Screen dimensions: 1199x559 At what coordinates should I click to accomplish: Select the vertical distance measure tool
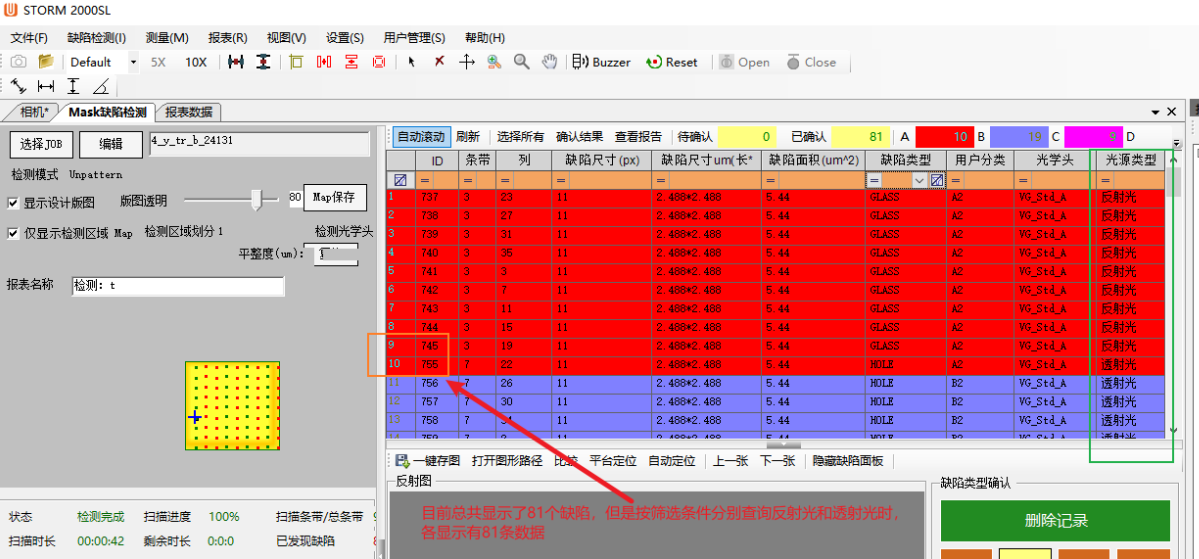coord(73,86)
